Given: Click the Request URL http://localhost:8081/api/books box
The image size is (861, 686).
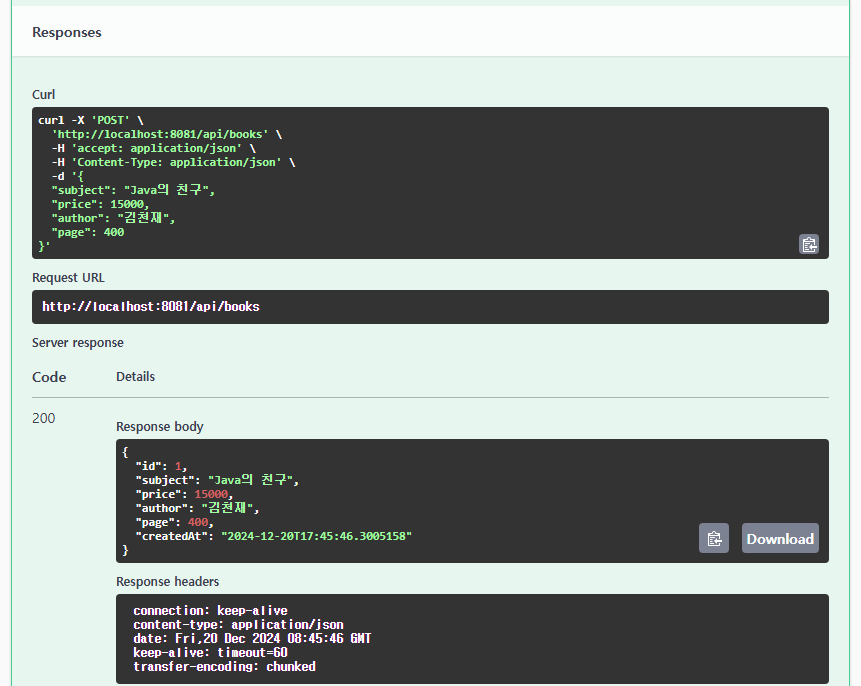Looking at the screenshot, I should click(430, 306).
